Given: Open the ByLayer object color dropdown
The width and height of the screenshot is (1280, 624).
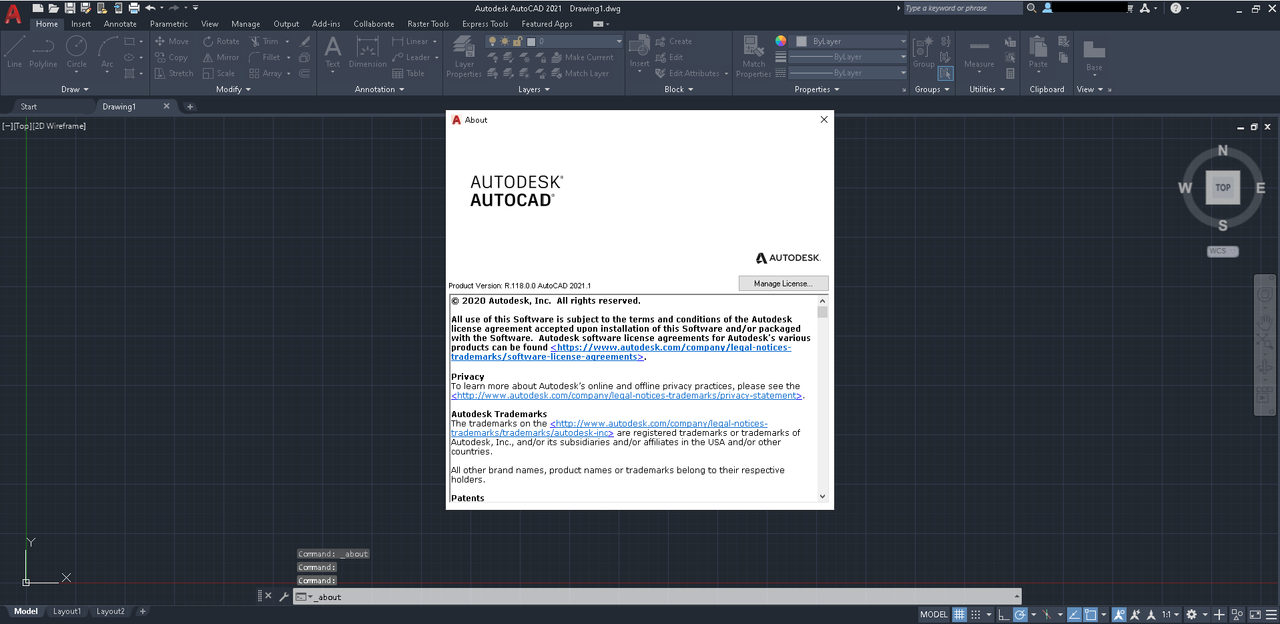Looking at the screenshot, I should pyautogui.click(x=851, y=41).
